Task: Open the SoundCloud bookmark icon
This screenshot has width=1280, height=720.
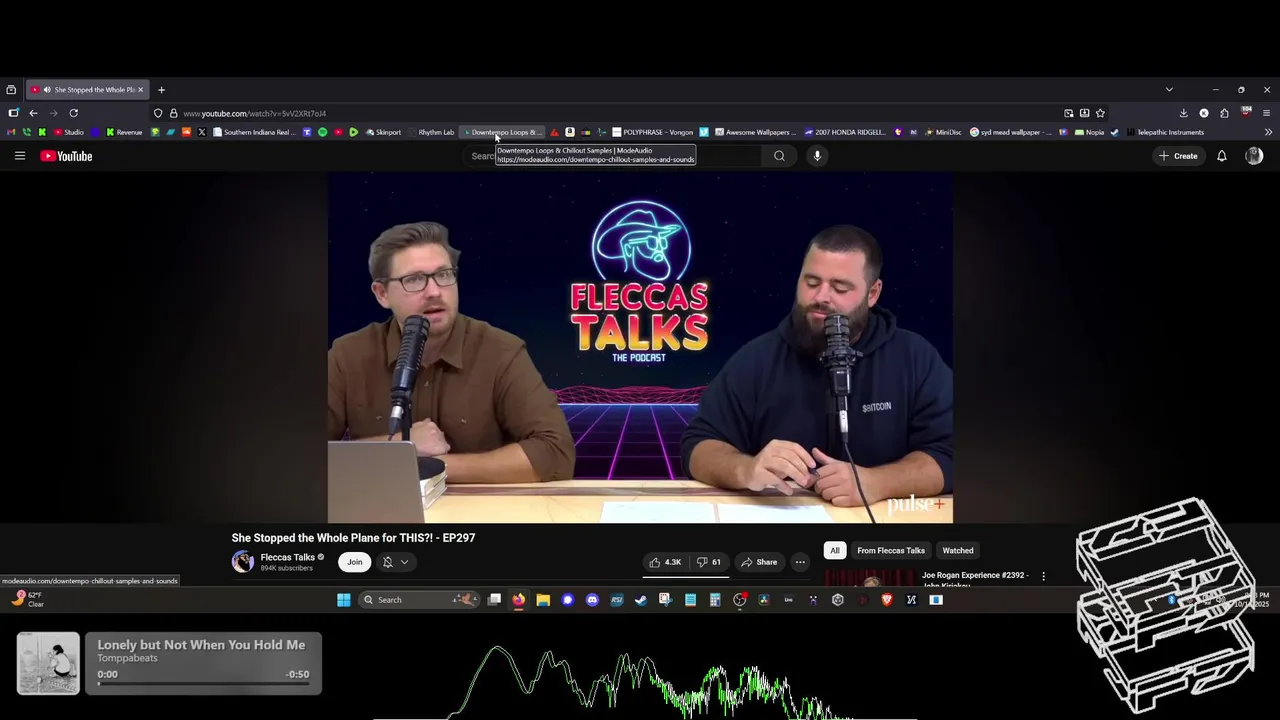Action: point(186,132)
